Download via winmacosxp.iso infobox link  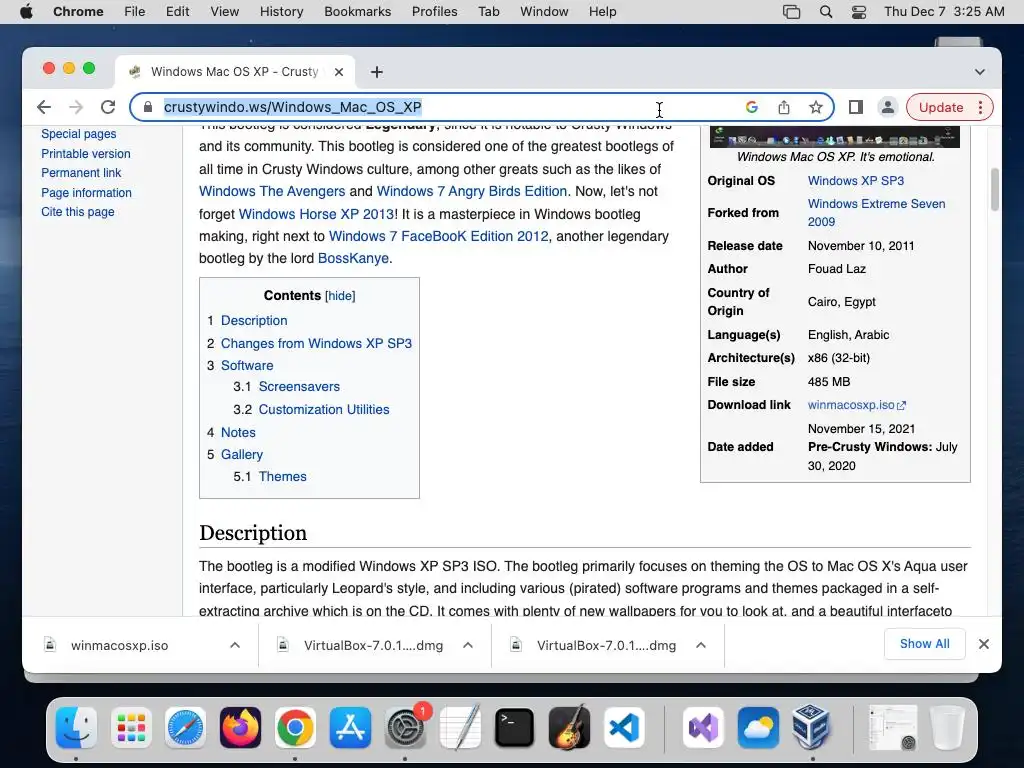pyautogui.click(x=856, y=405)
